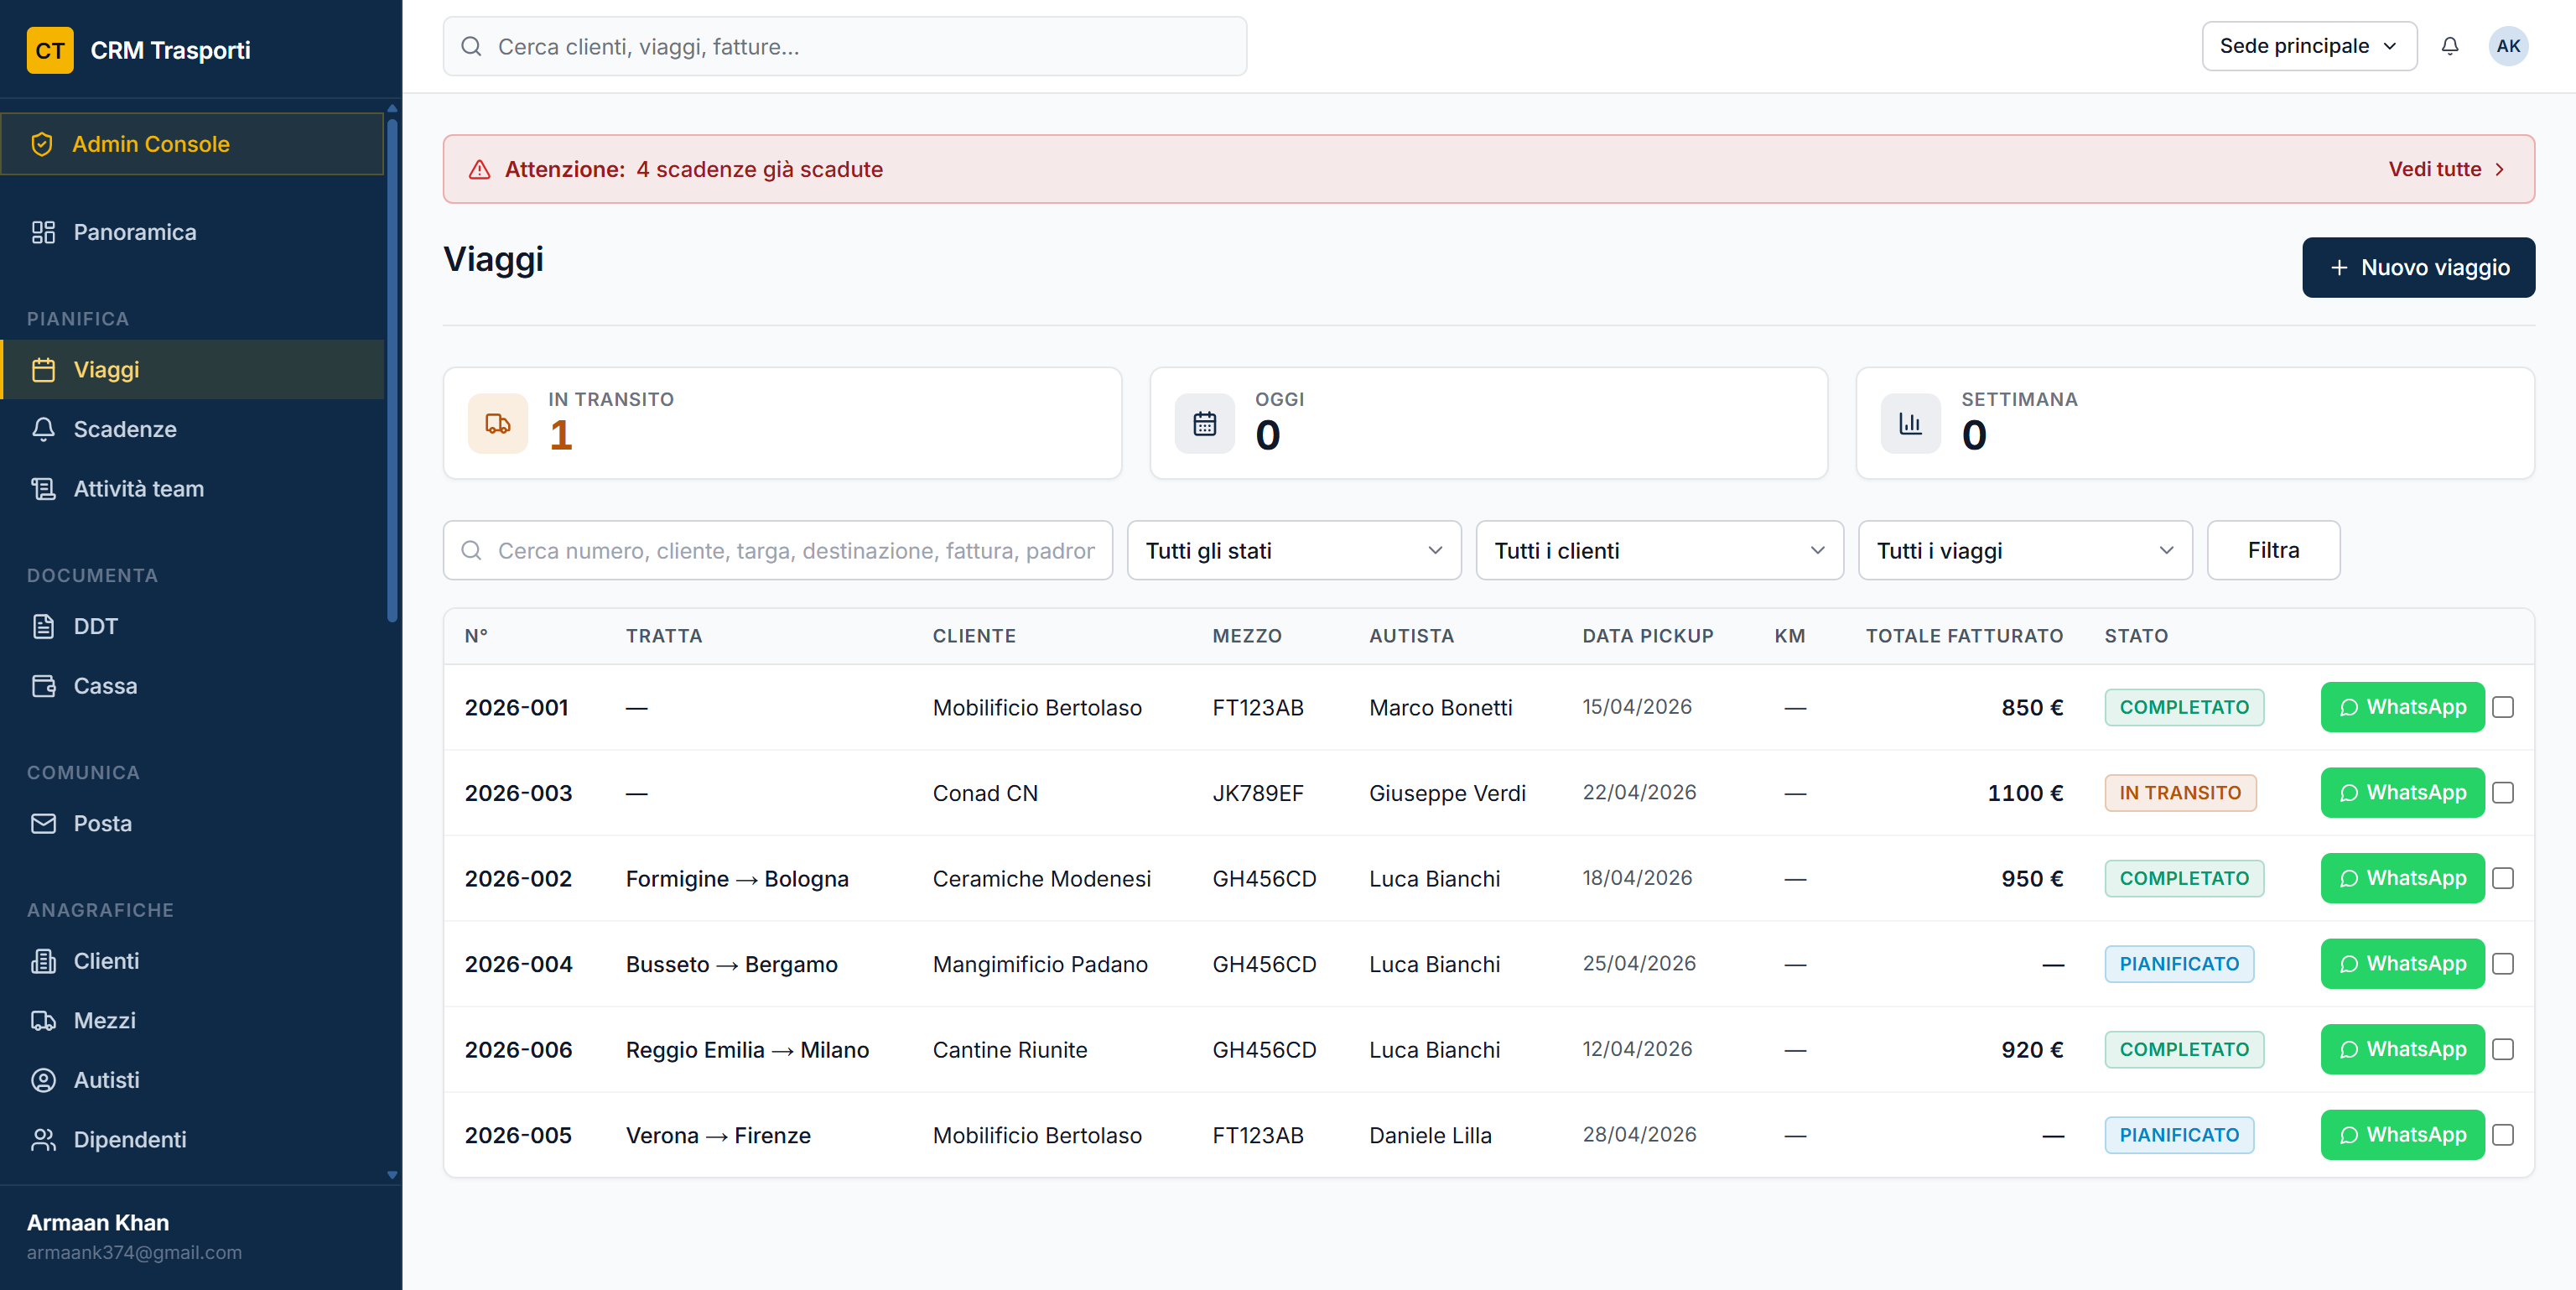Click the CT logo icon
This screenshot has height=1290, width=2576.
pos(50,50)
